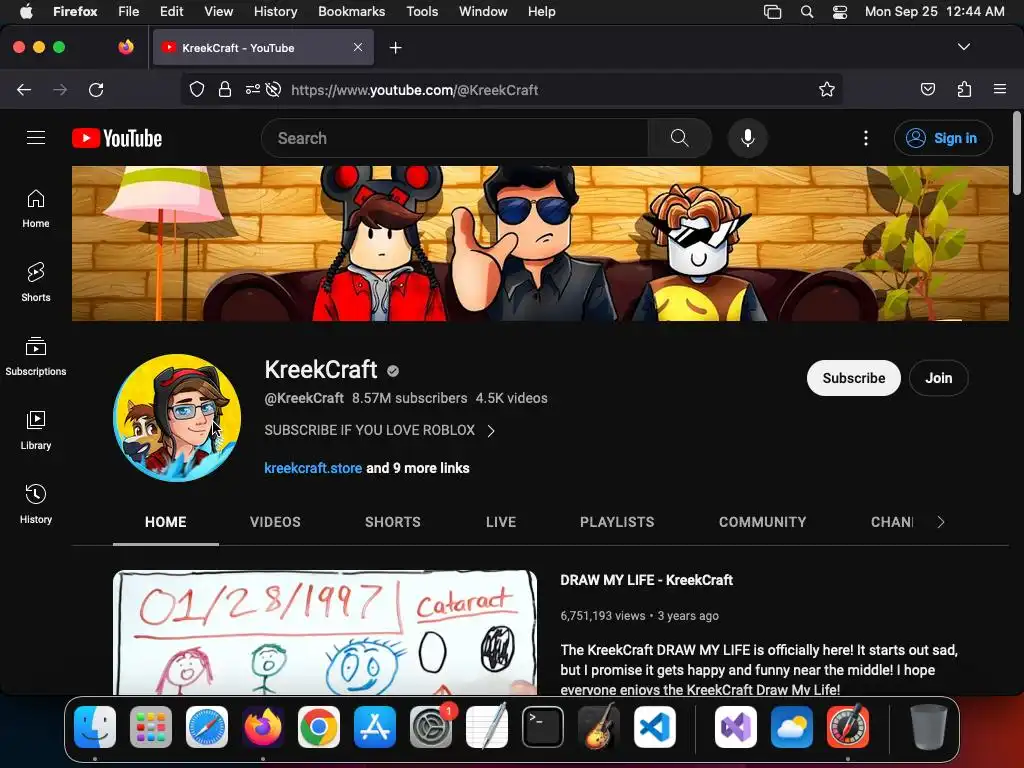The height and width of the screenshot is (768, 1024).
Task: Open Save to Pocket
Action: pos(927,89)
